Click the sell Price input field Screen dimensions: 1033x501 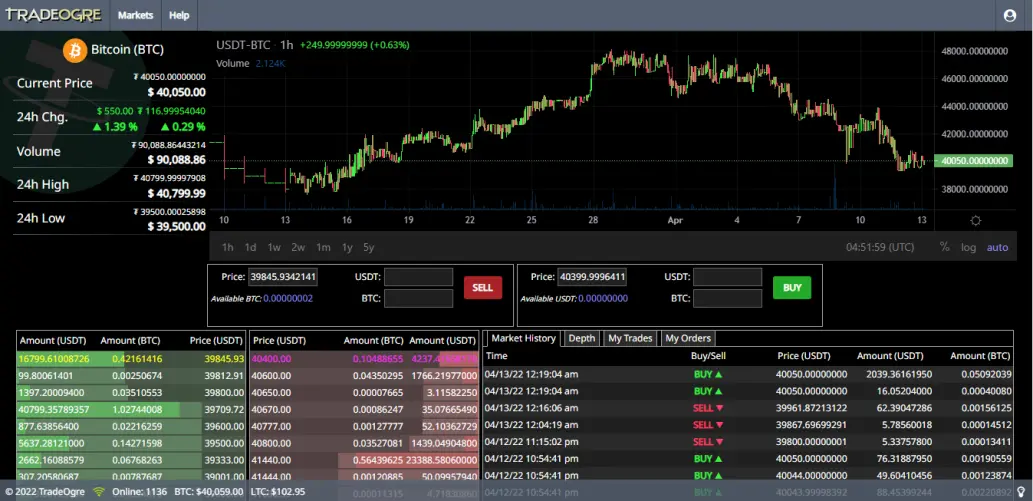[x=283, y=277]
